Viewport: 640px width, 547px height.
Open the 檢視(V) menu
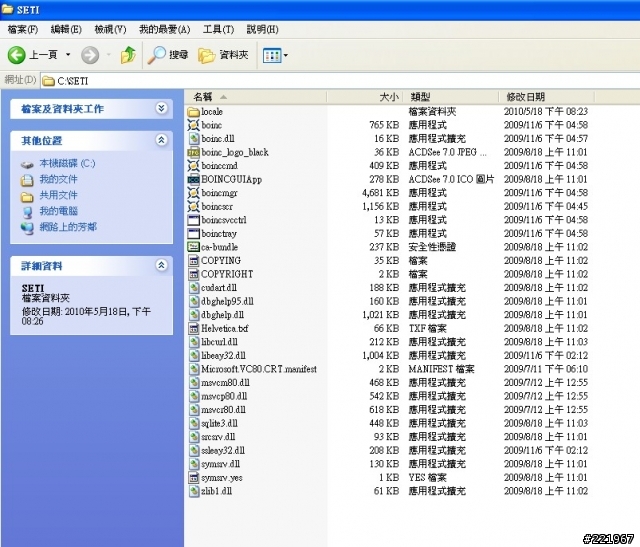(x=110, y=29)
